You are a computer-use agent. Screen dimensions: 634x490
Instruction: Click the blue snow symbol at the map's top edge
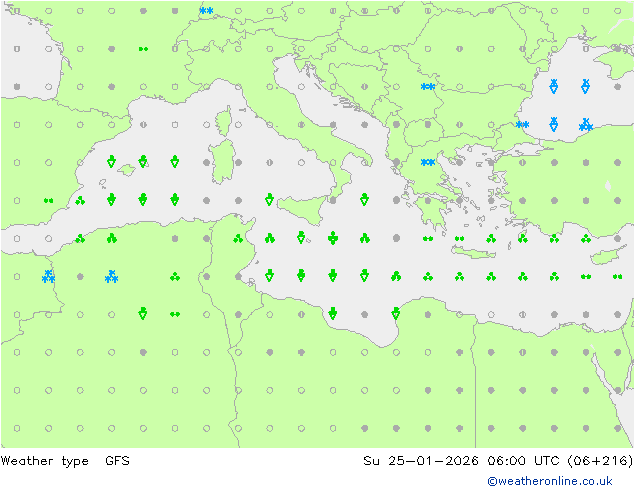coord(206,11)
